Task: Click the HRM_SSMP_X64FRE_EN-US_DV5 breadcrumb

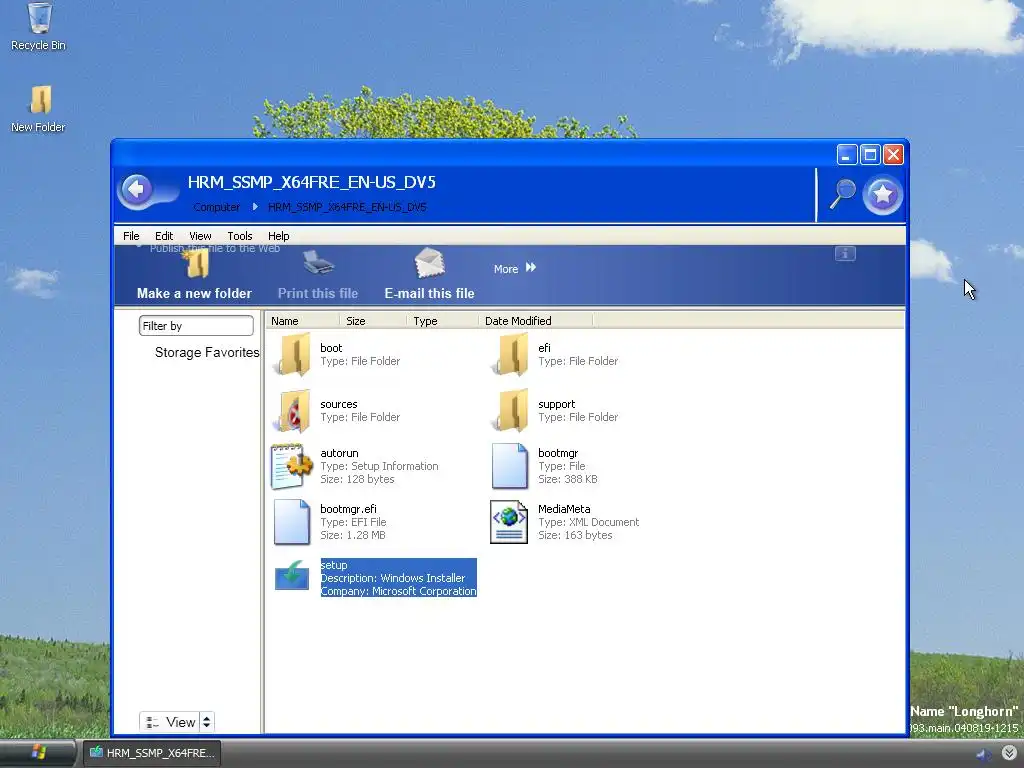Action: 347,207
